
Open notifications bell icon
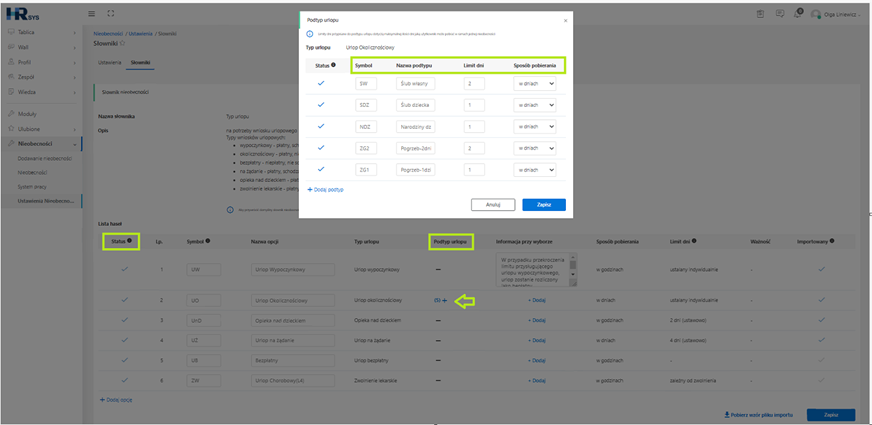797,14
